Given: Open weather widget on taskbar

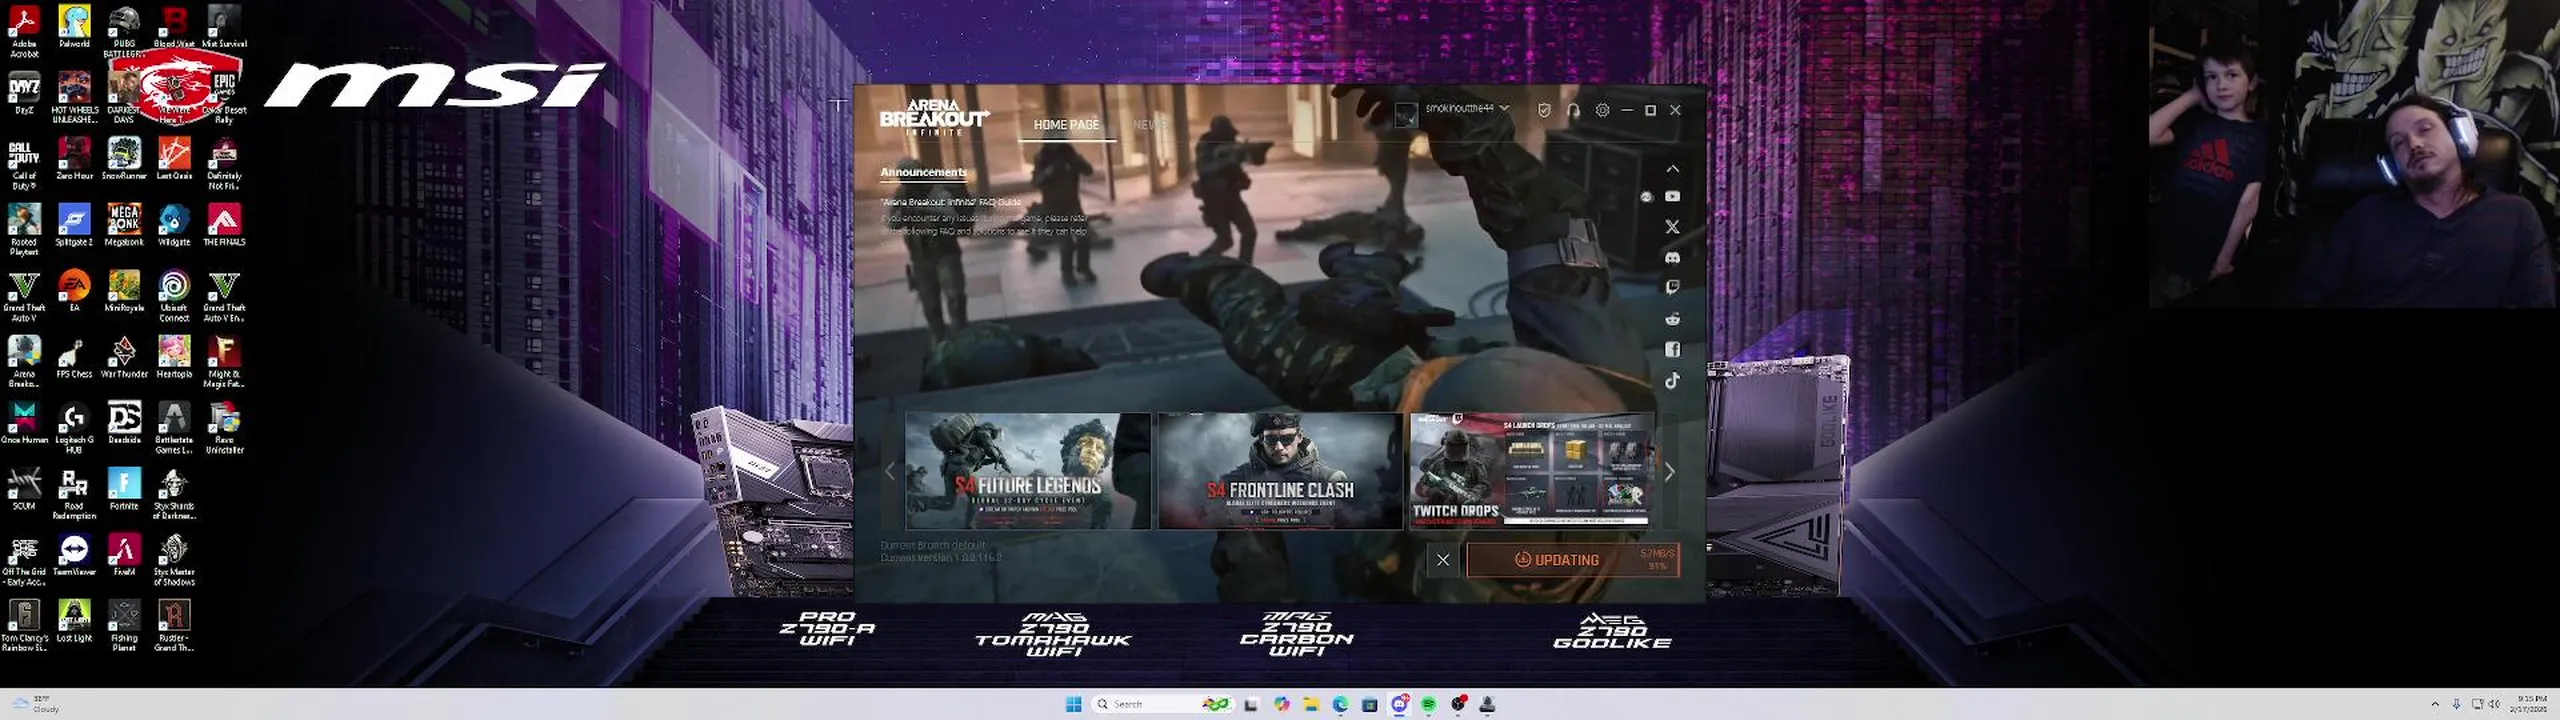Looking at the screenshot, I should (35, 704).
